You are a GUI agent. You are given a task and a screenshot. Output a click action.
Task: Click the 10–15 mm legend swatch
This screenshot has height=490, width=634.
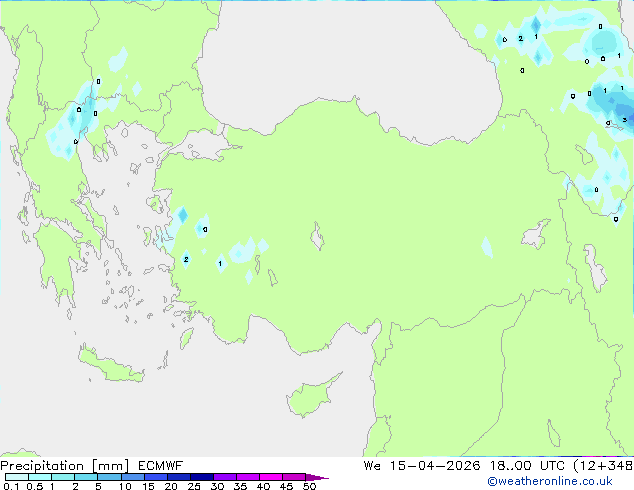click(x=133, y=477)
